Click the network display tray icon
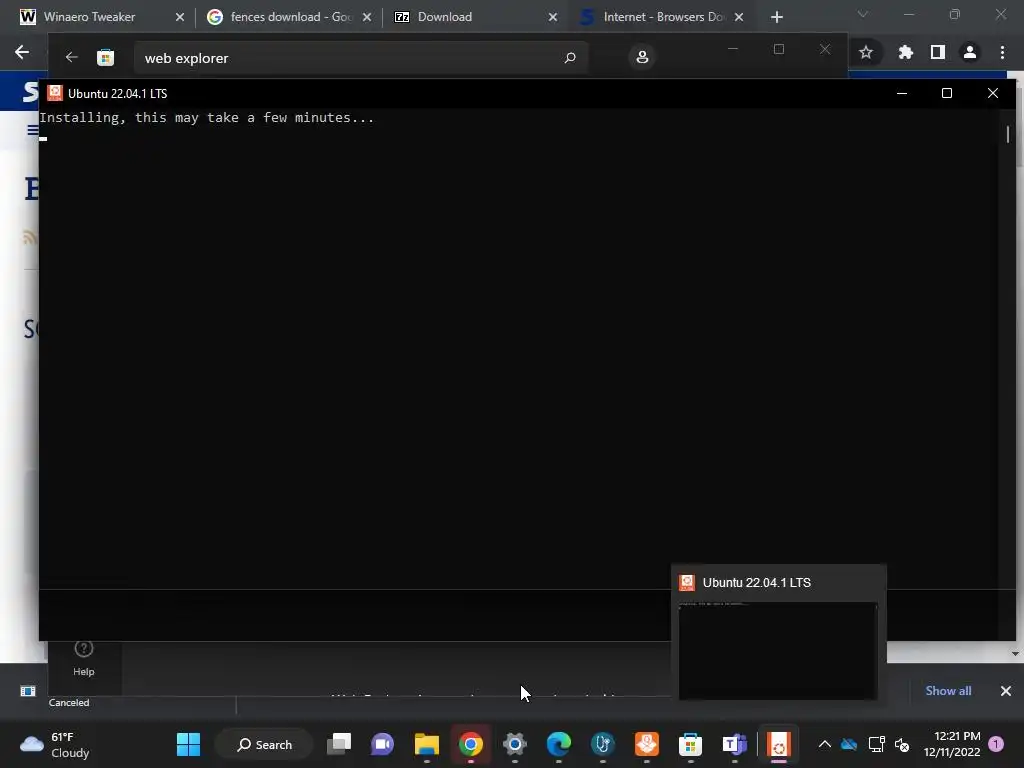 (876, 744)
